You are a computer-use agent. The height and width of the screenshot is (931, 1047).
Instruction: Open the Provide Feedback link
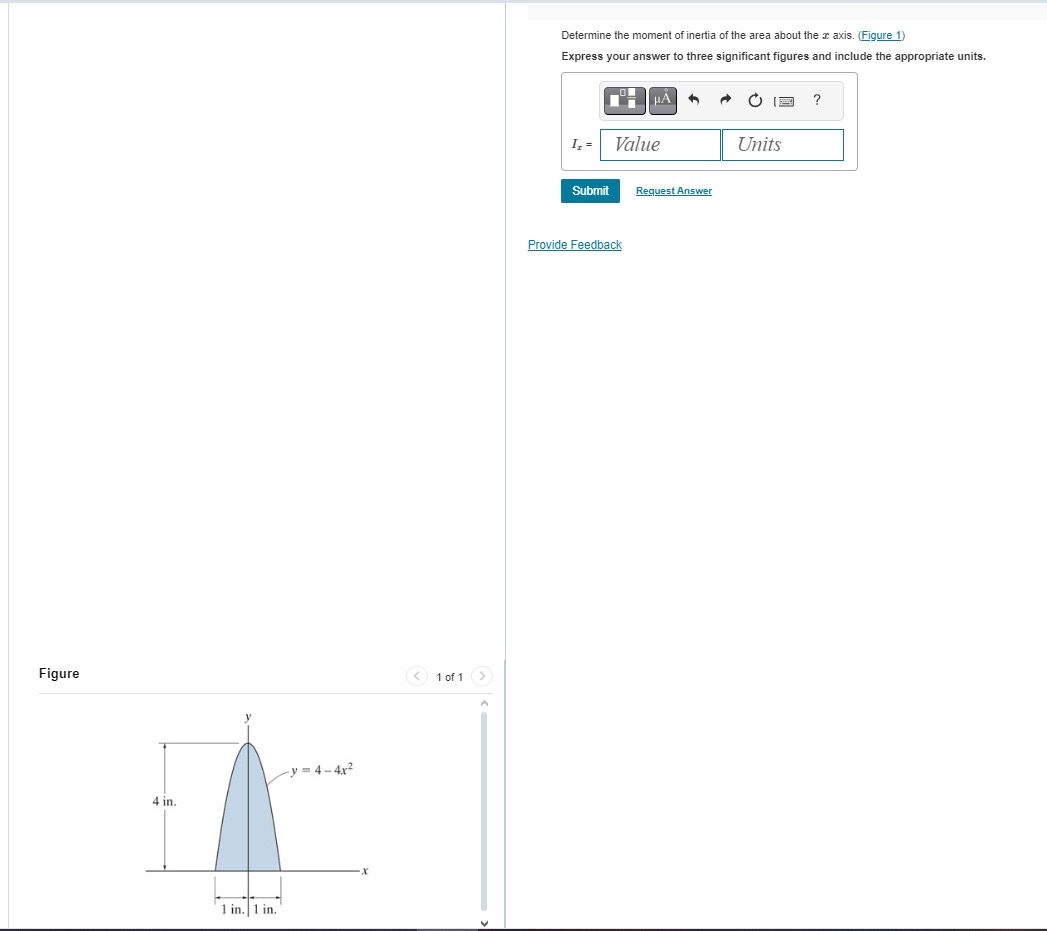point(574,244)
